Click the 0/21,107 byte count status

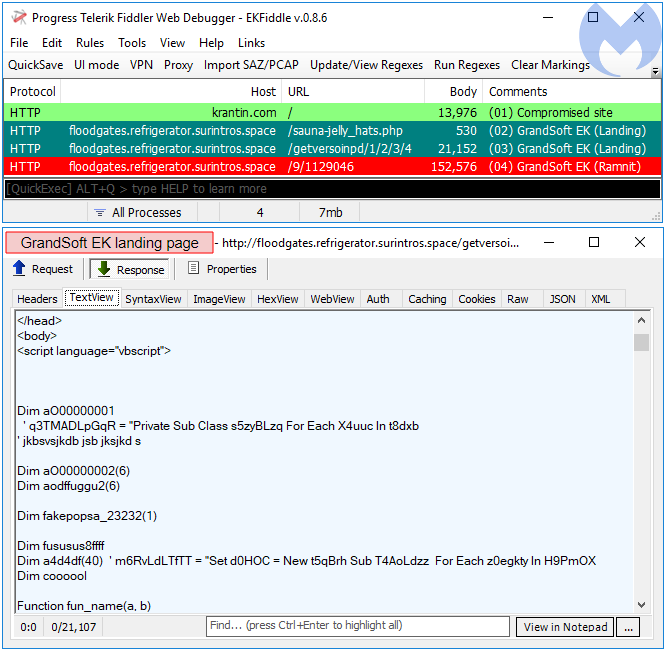73,627
